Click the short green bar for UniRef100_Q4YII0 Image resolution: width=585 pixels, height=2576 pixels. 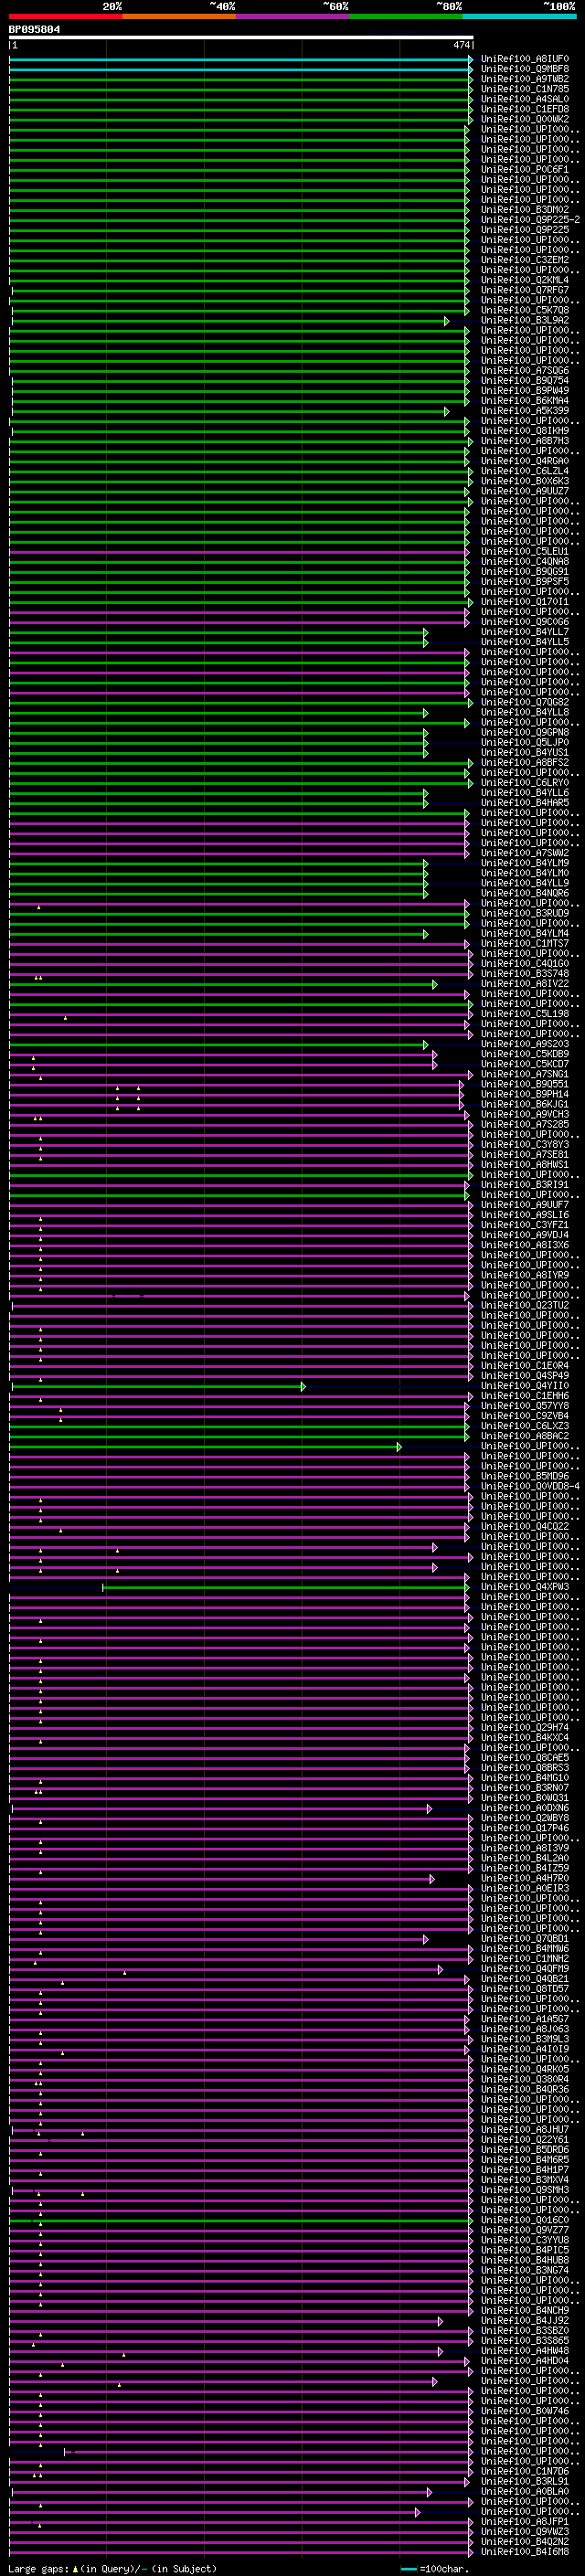pos(158,1386)
